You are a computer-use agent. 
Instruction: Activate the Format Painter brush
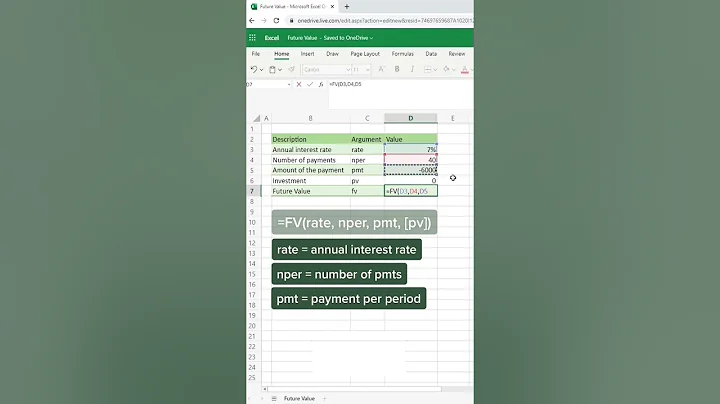(292, 69)
